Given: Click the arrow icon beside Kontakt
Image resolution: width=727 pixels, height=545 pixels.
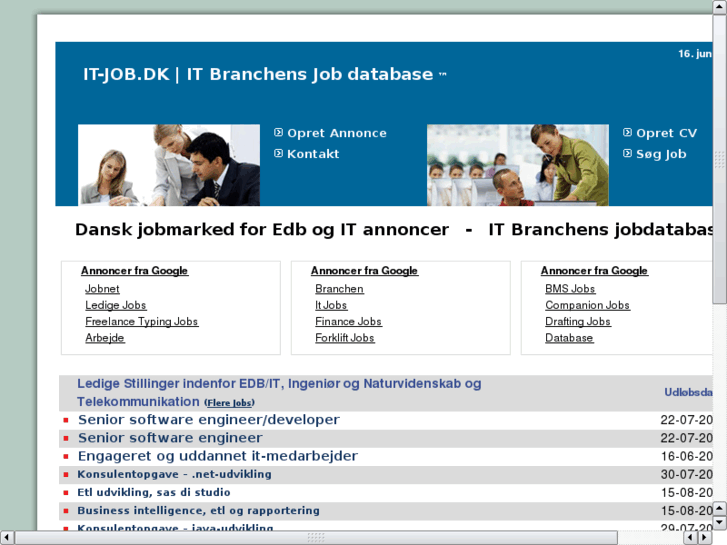Looking at the screenshot, I should (278, 153).
